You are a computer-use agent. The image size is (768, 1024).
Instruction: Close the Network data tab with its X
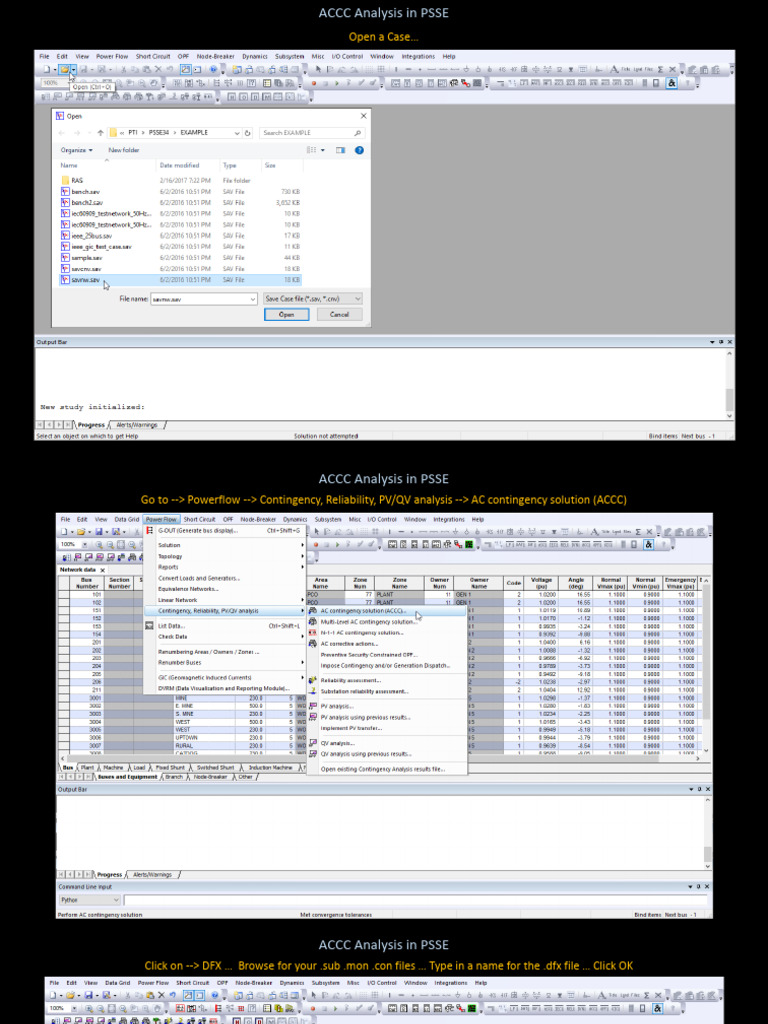coord(103,570)
